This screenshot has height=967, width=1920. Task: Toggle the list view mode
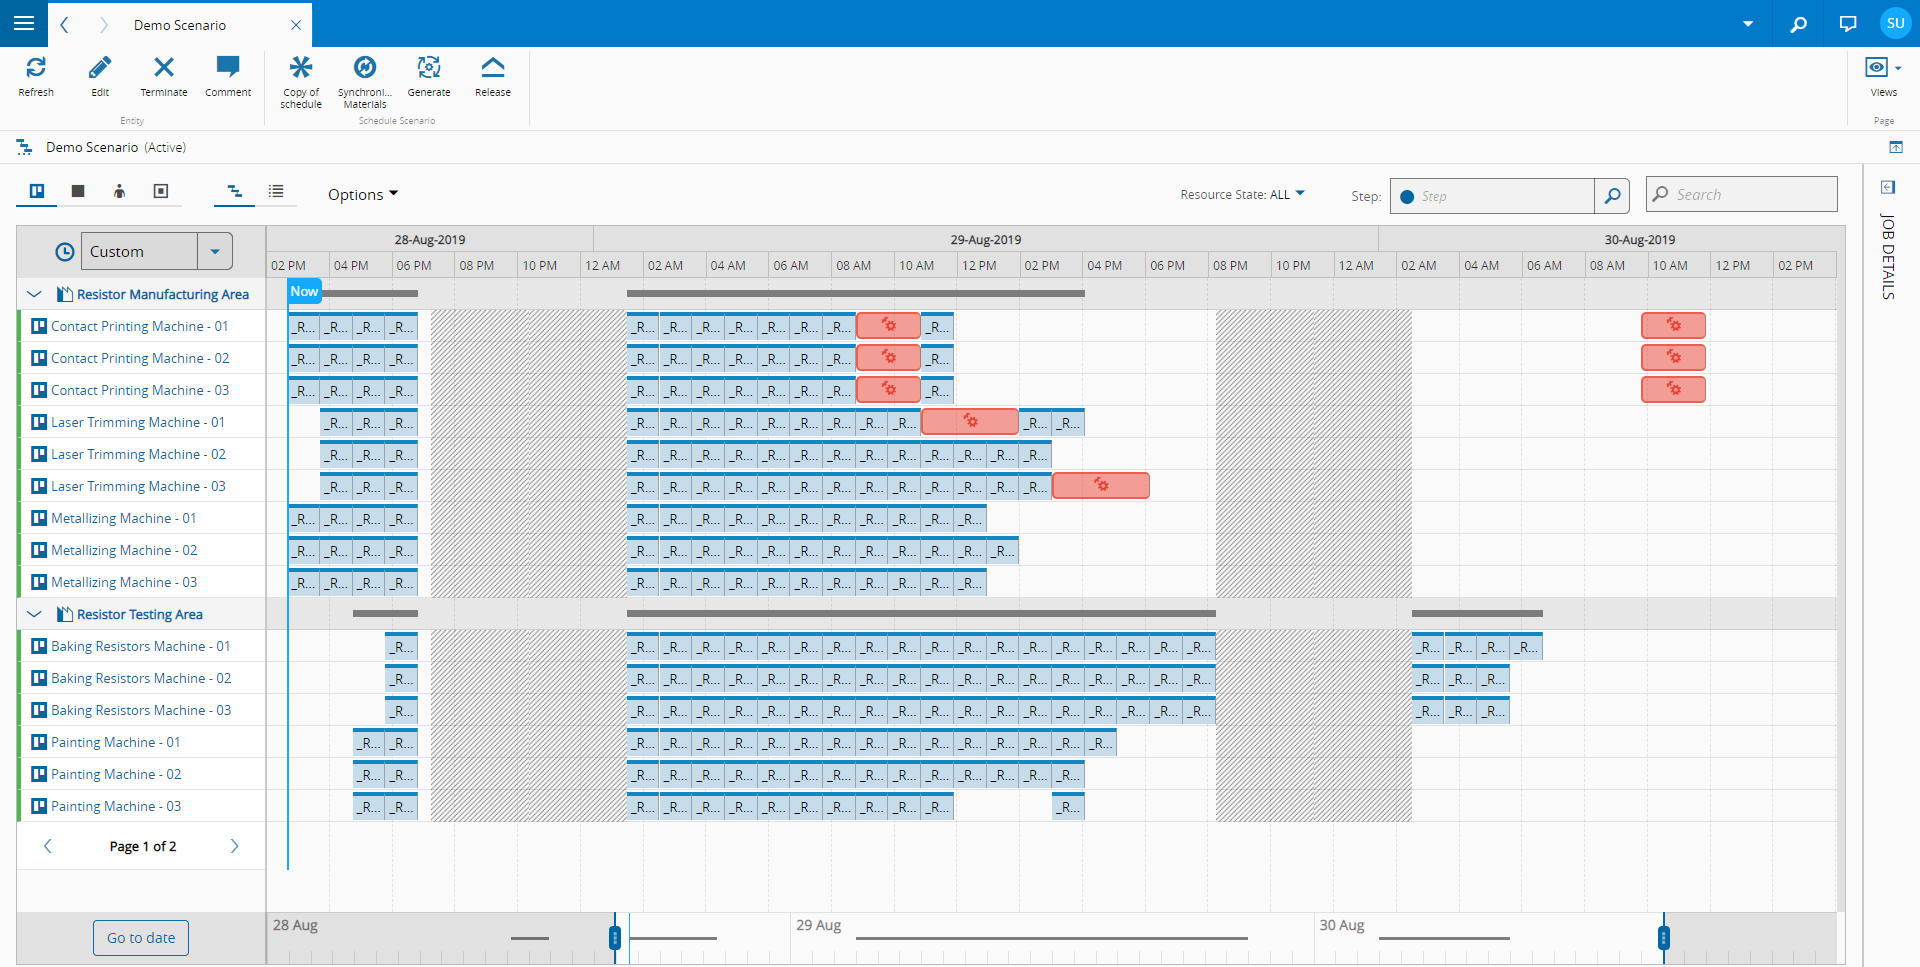(276, 191)
